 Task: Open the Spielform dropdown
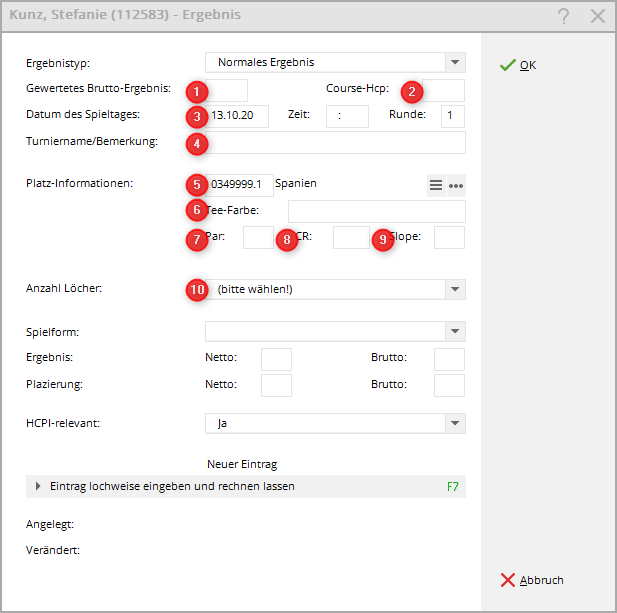(455, 332)
